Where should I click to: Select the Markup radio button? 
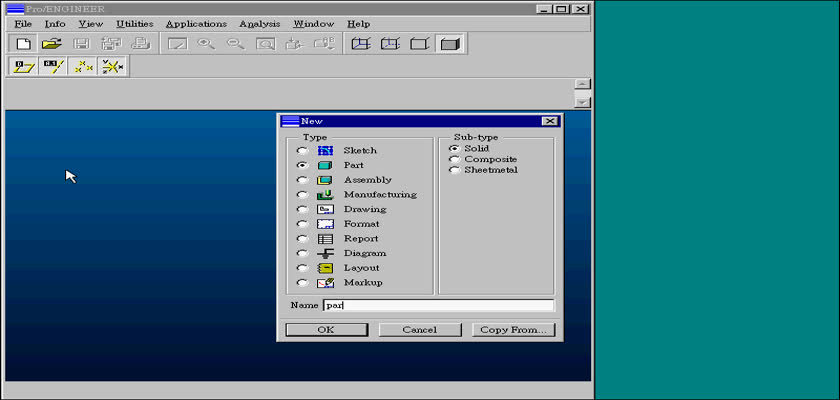303,283
